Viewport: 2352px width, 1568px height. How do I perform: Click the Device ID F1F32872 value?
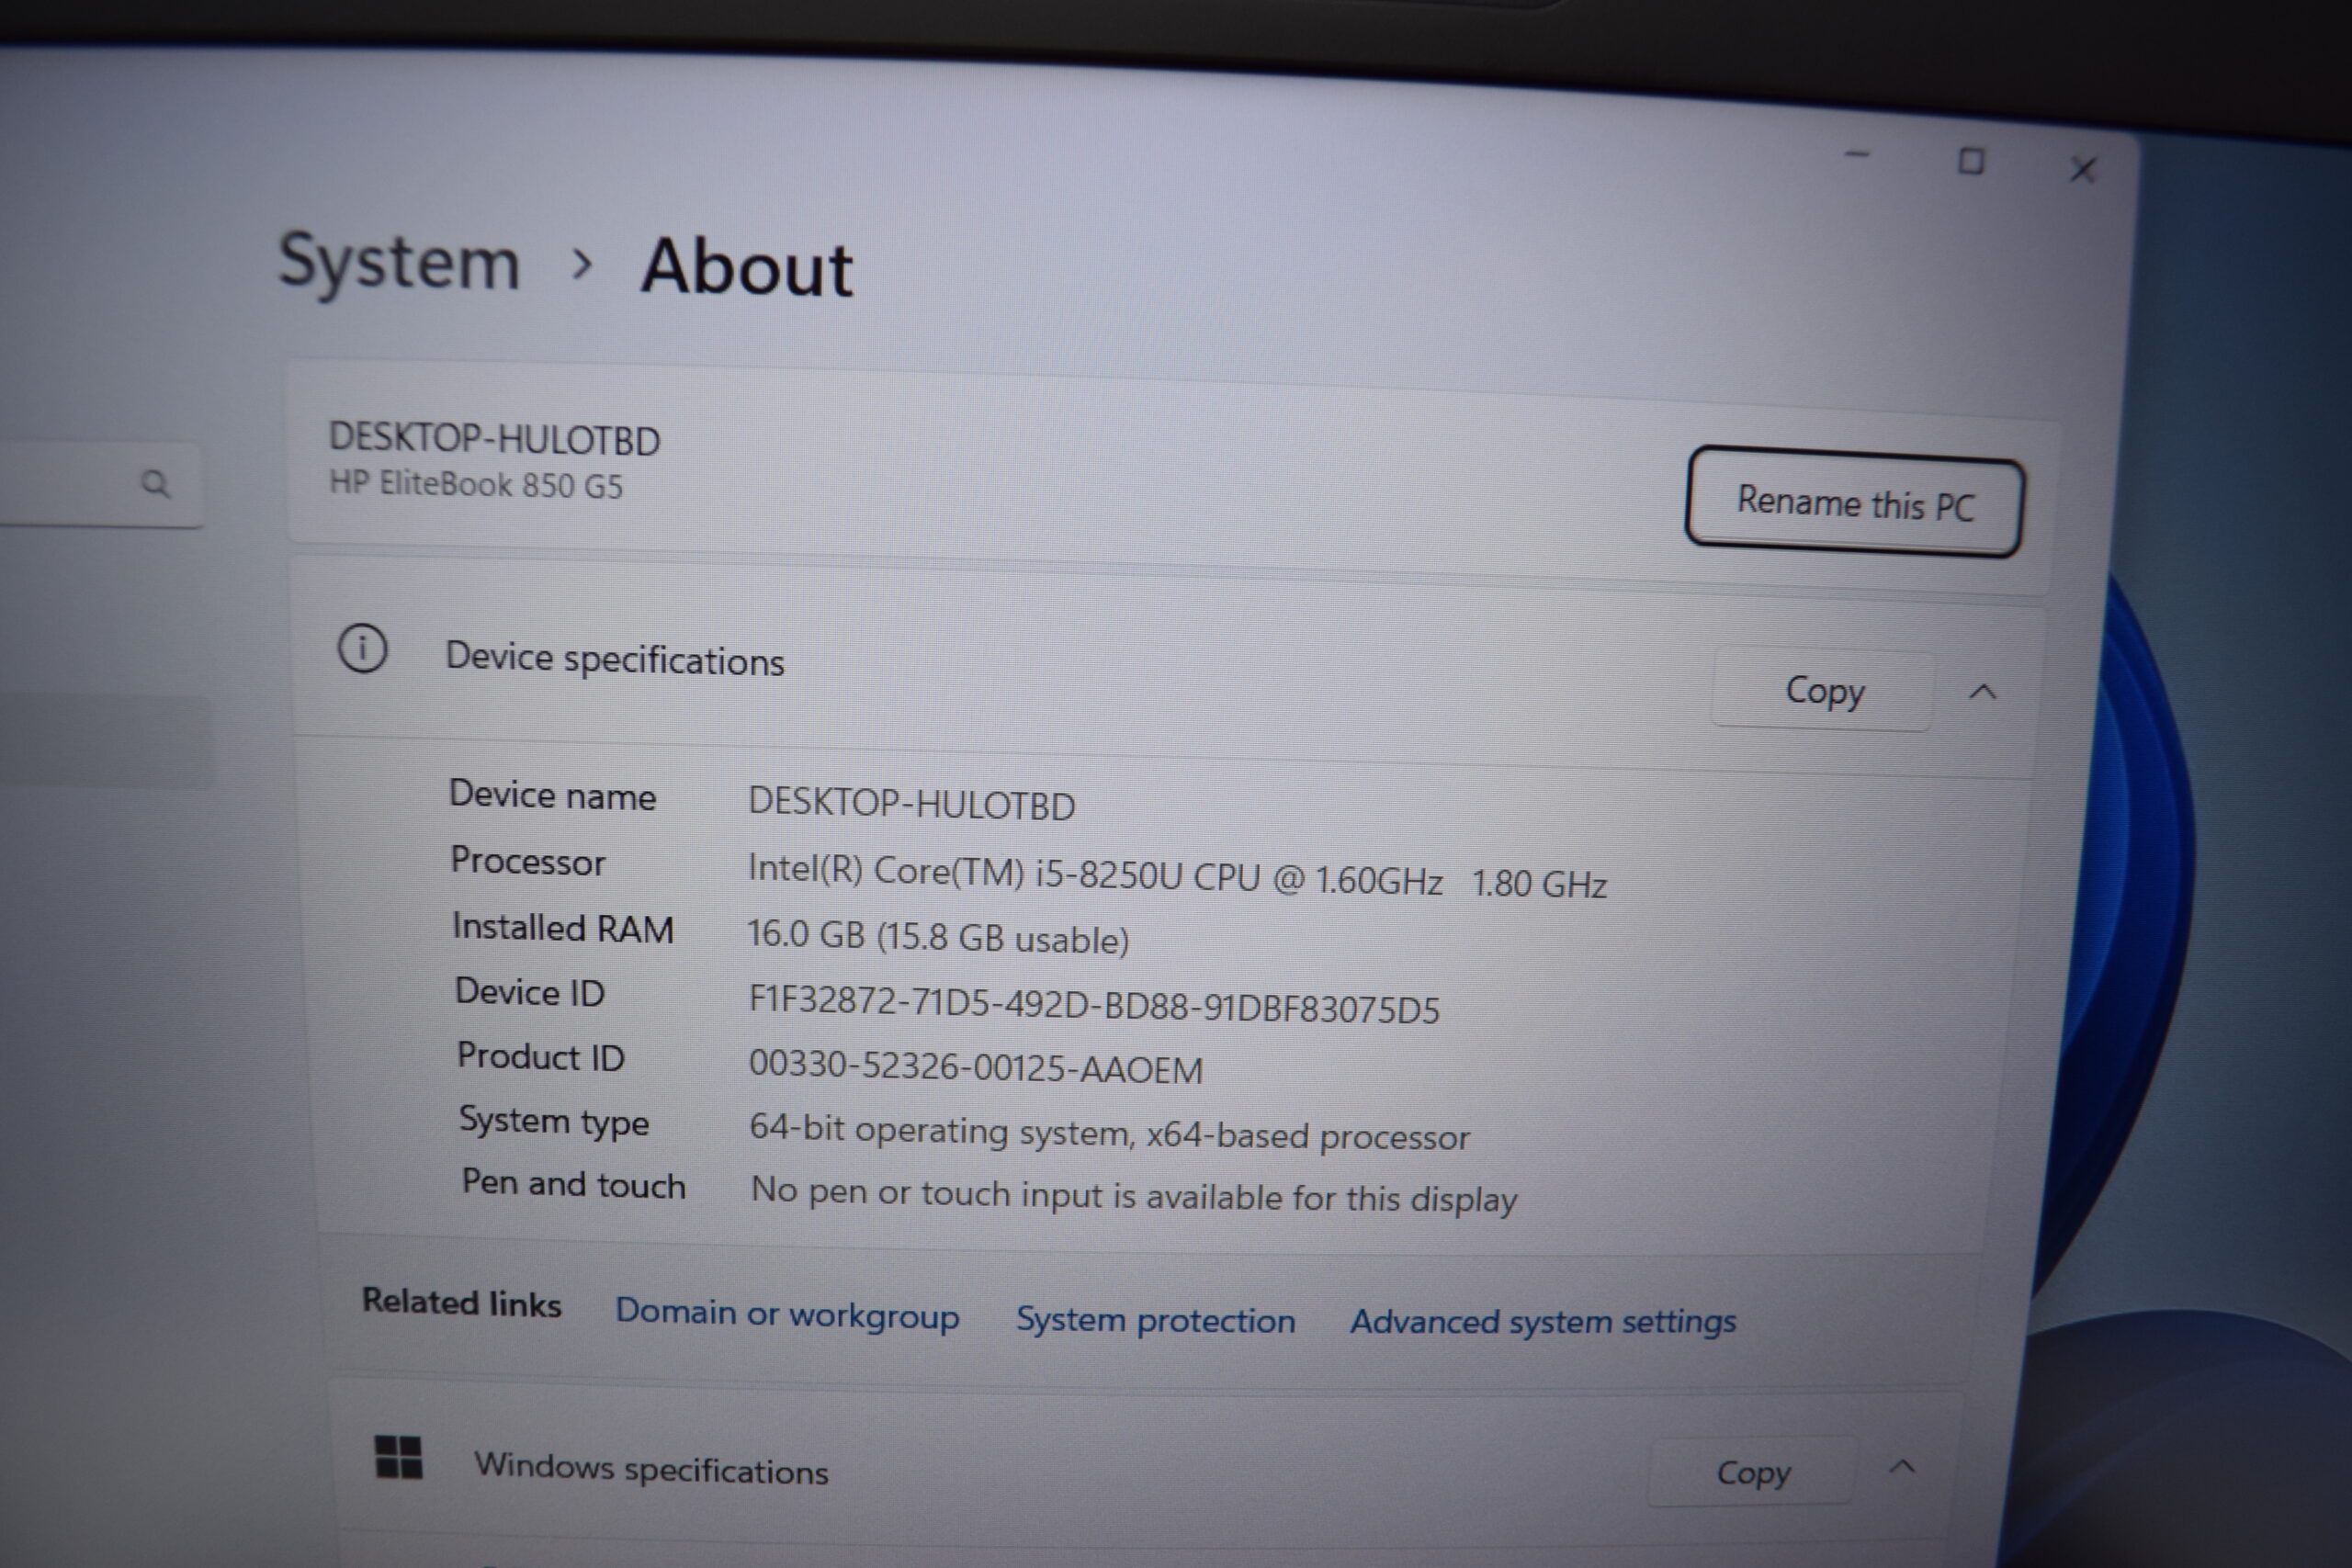click(x=1094, y=1004)
